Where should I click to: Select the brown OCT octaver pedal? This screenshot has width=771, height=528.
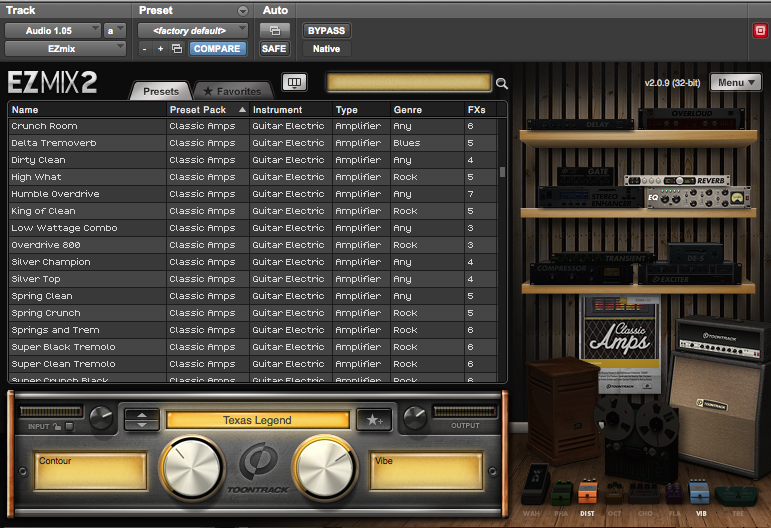coord(614,493)
